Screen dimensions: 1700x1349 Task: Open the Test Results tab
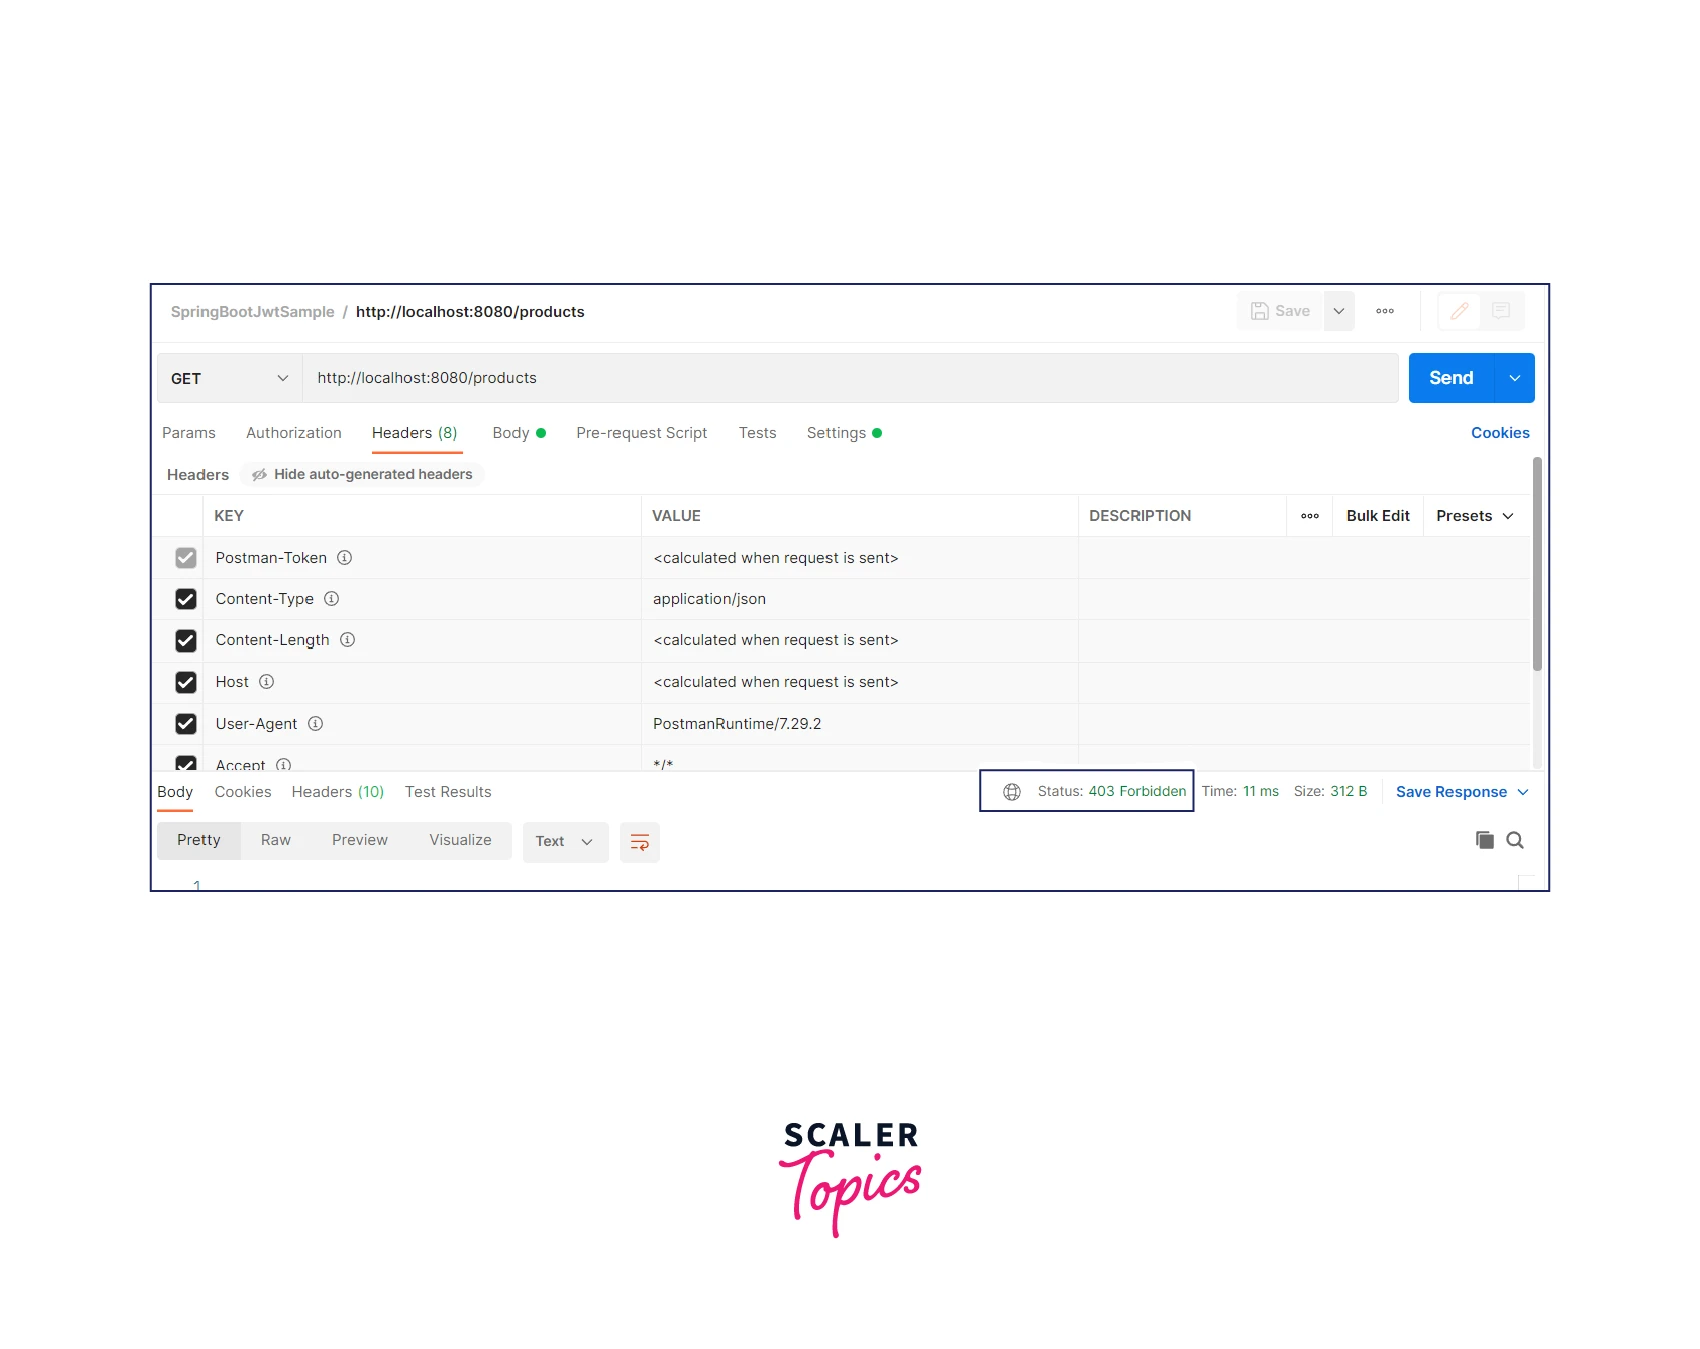448,792
